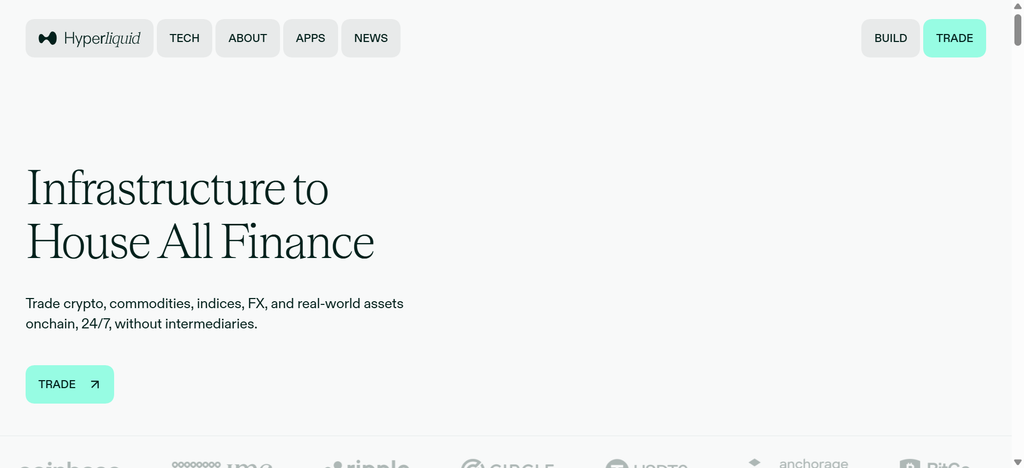Click the headline "Infrastructure to House All Finance"
Image resolution: width=1024 pixels, height=468 pixels.
[200, 215]
